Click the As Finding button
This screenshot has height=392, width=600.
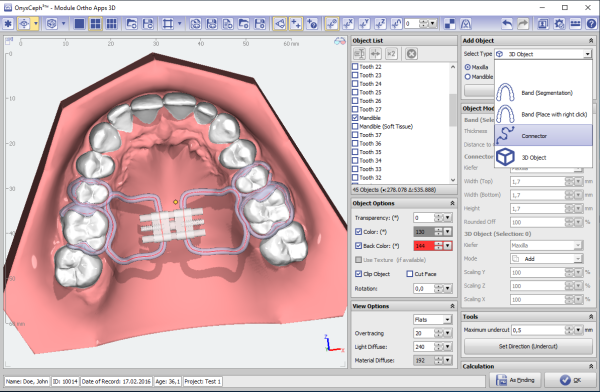[515, 380]
